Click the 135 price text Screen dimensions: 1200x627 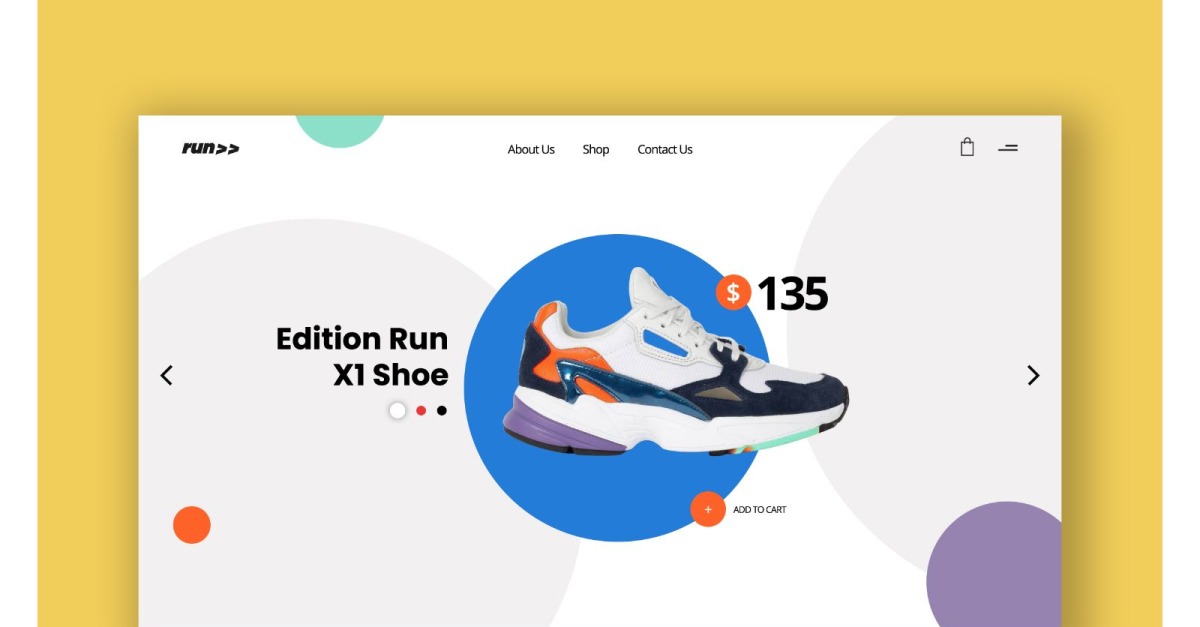click(792, 293)
